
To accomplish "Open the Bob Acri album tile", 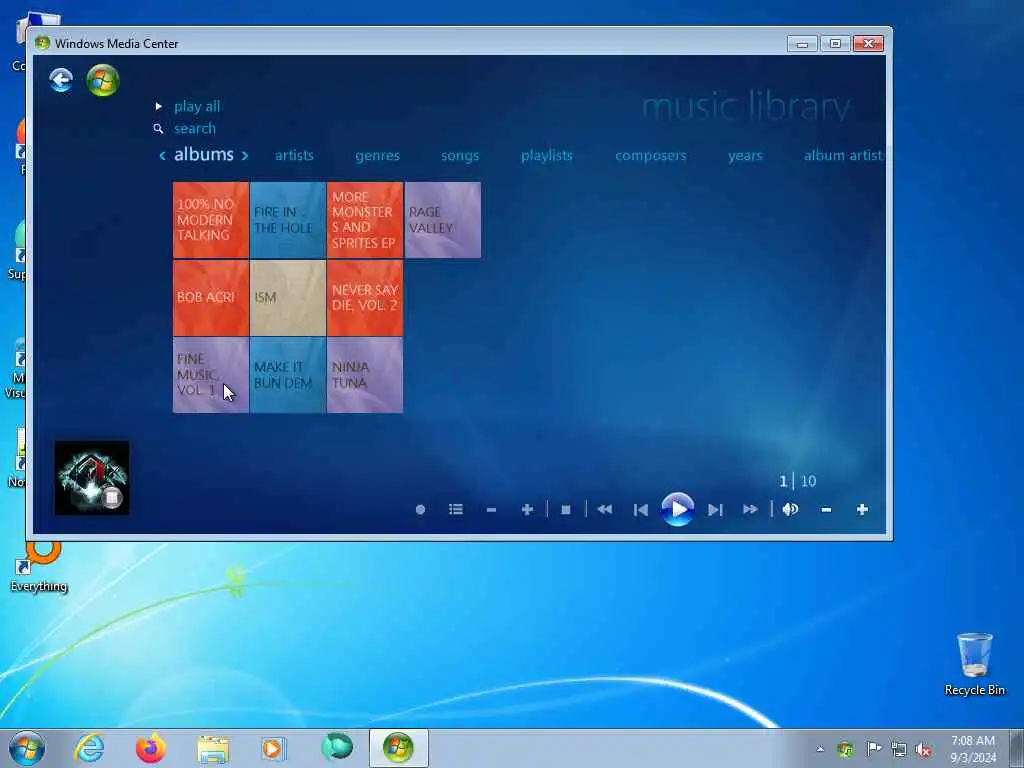I will 210,298.
